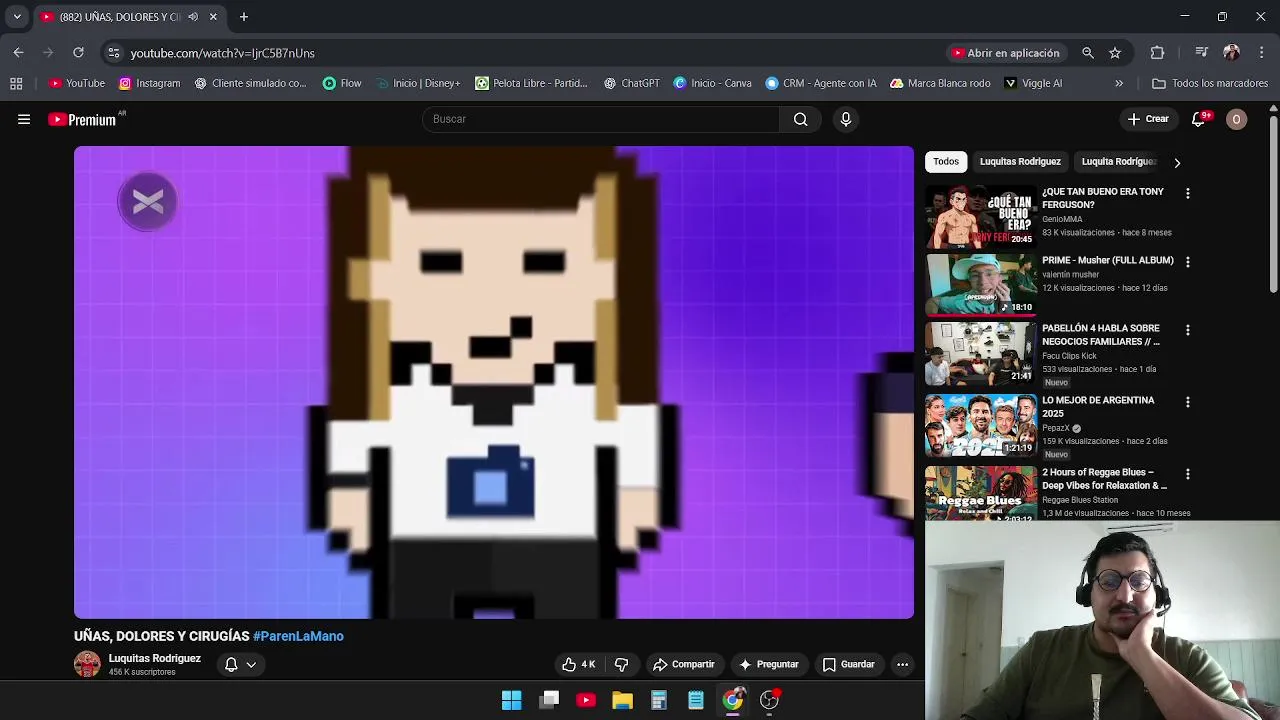The width and height of the screenshot is (1280, 720).
Task: Expand the tab search dropdown arrow
Action: [17, 17]
